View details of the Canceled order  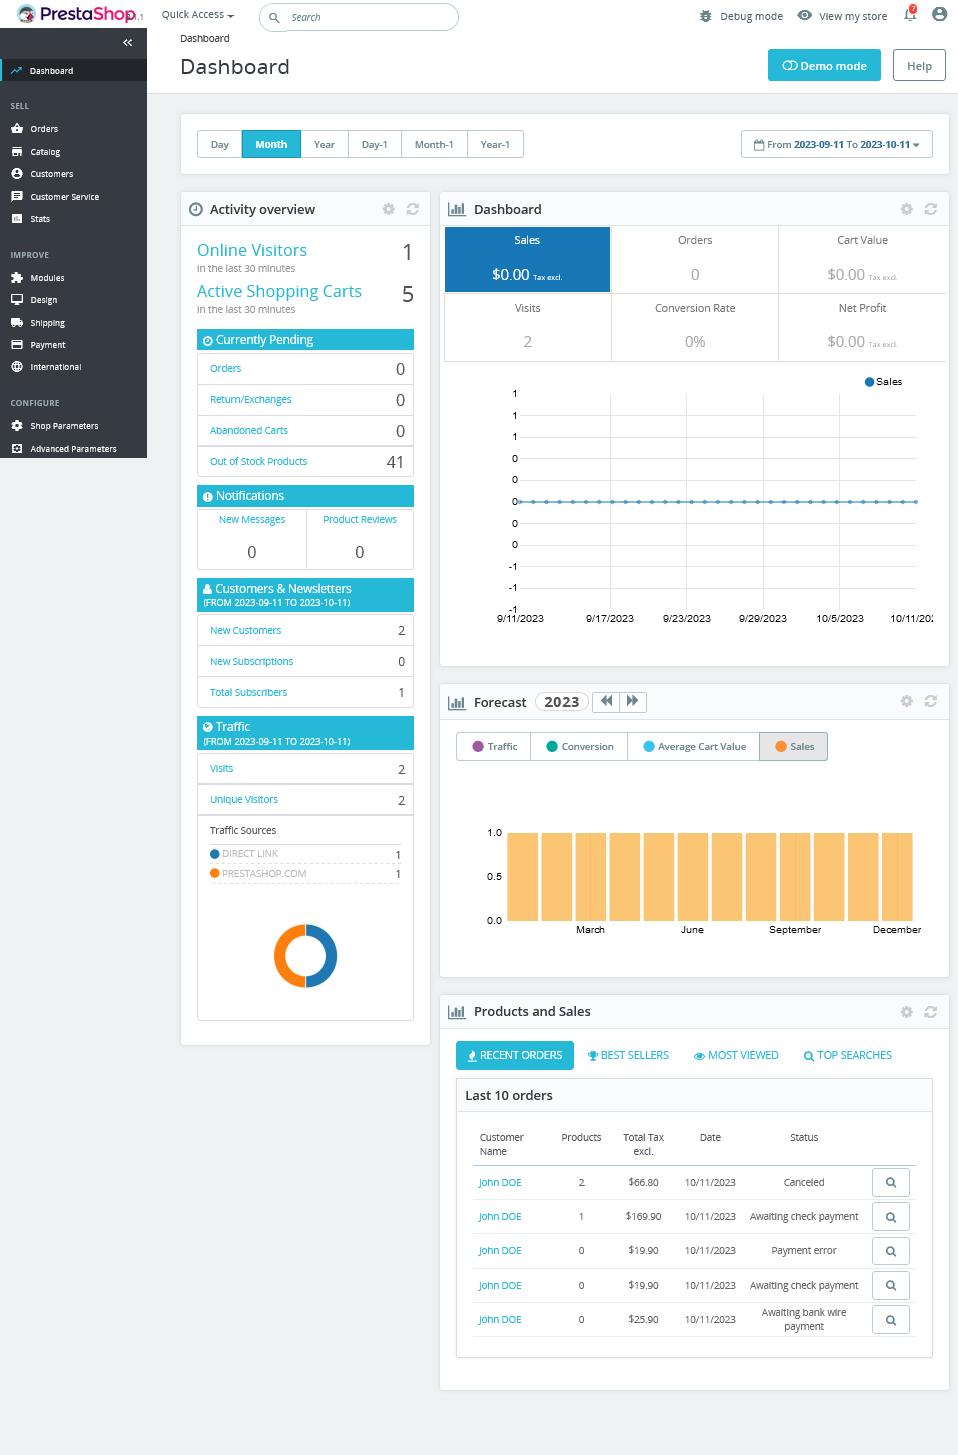tap(890, 1183)
